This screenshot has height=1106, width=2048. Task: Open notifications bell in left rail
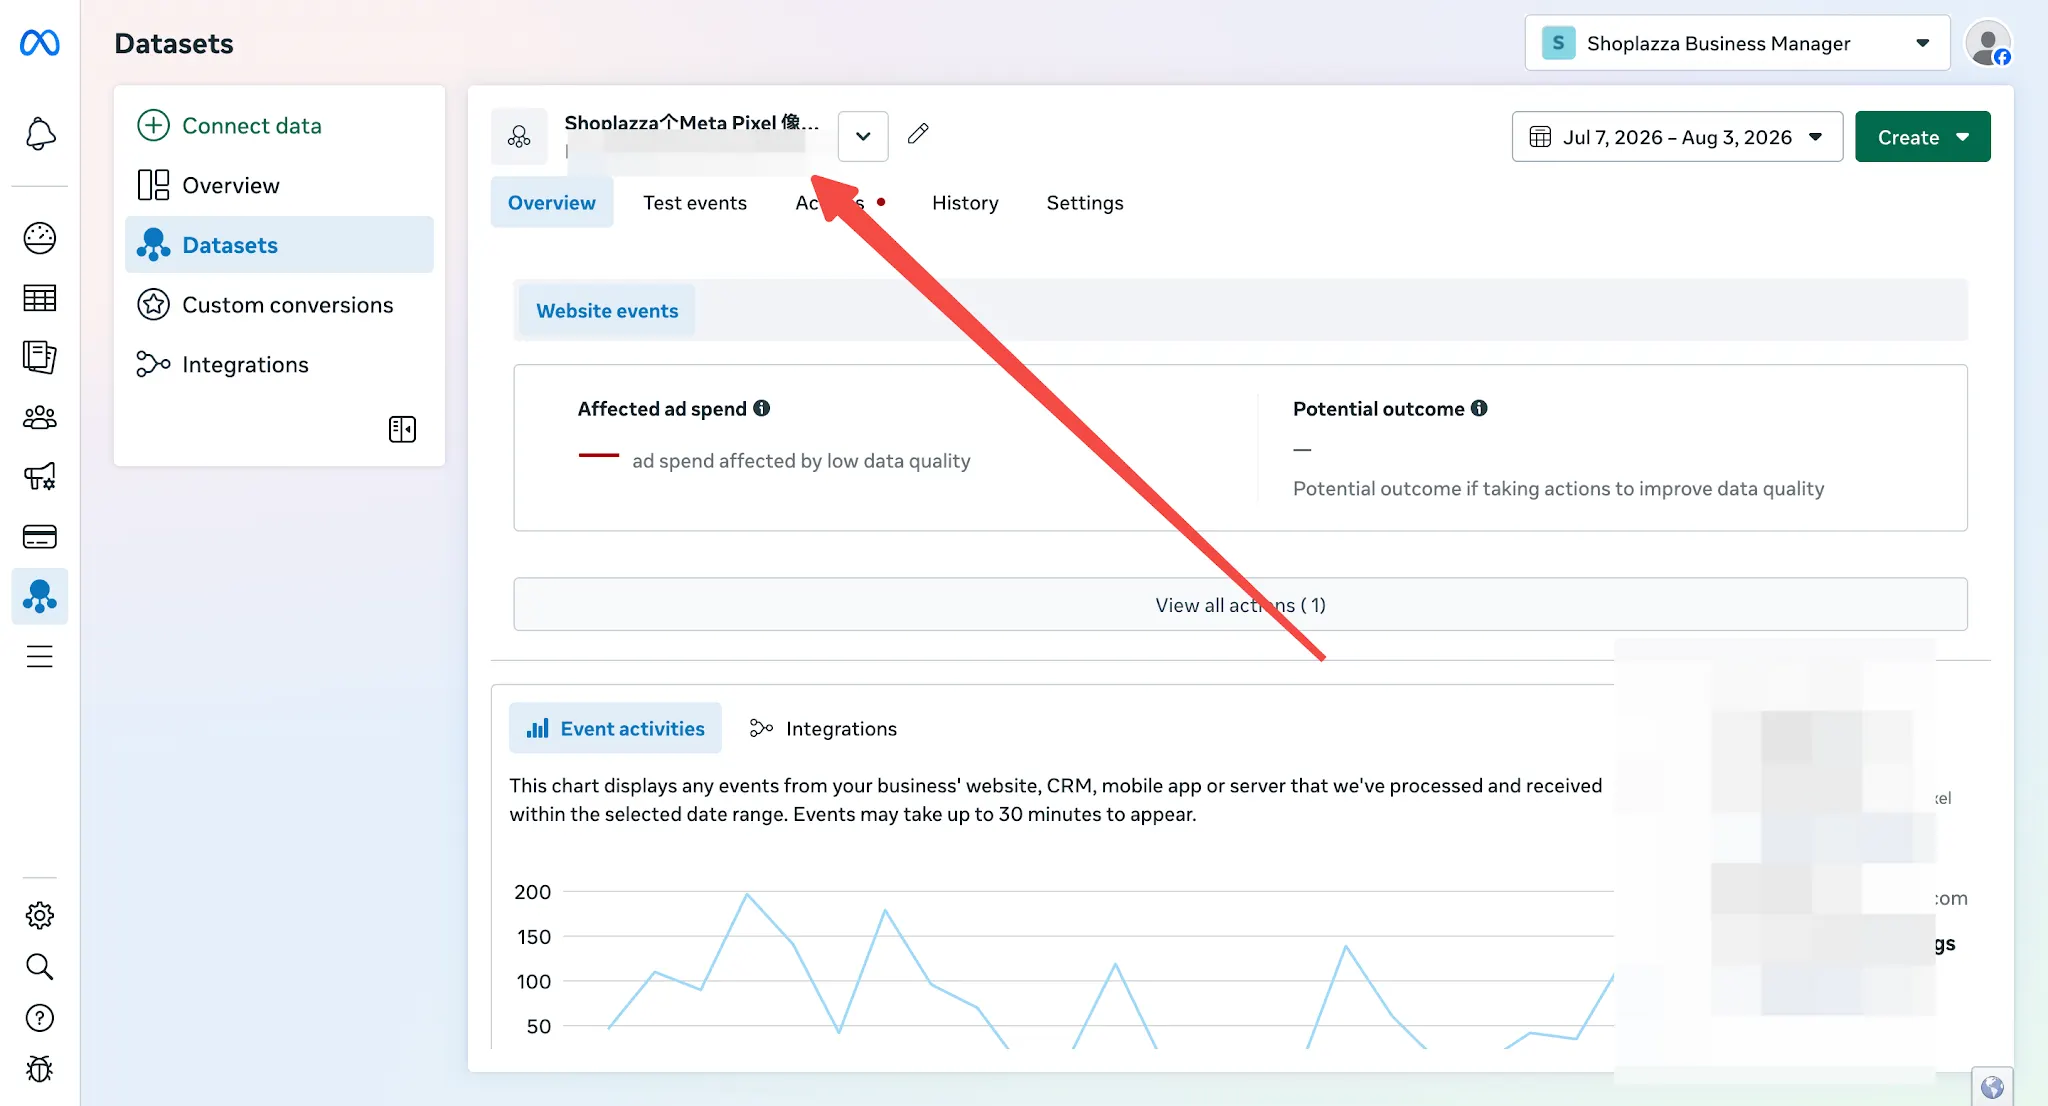40,134
